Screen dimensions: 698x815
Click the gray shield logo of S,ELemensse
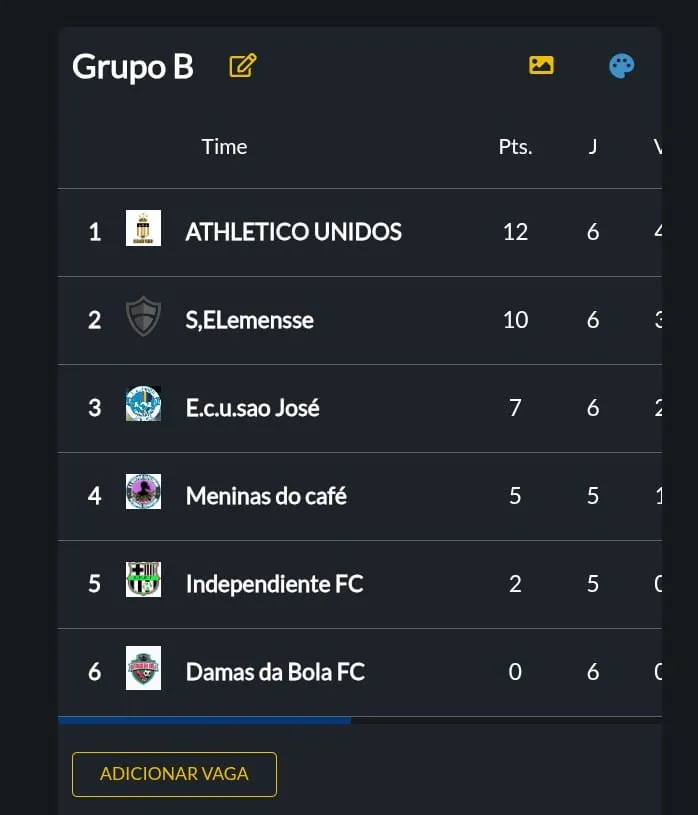(143, 317)
